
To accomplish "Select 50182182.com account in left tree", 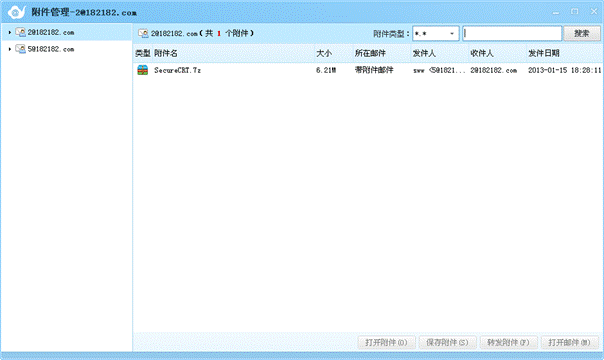I will tap(51, 49).
